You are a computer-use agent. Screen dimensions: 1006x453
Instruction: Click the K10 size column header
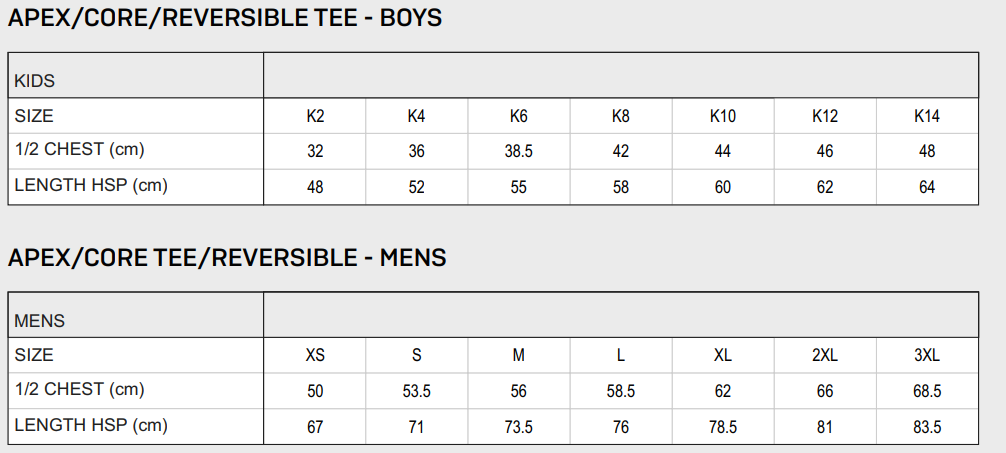click(722, 117)
